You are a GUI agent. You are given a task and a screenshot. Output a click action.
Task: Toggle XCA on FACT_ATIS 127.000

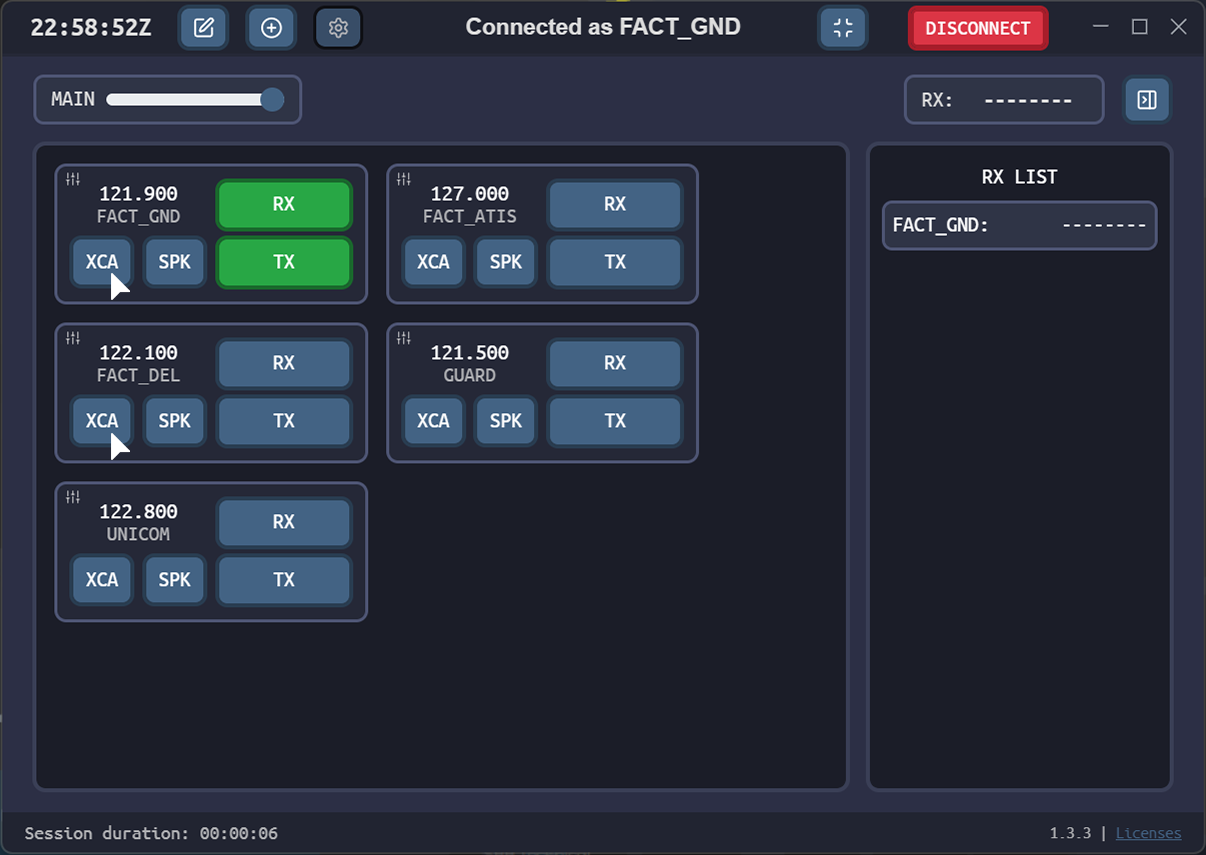click(433, 262)
